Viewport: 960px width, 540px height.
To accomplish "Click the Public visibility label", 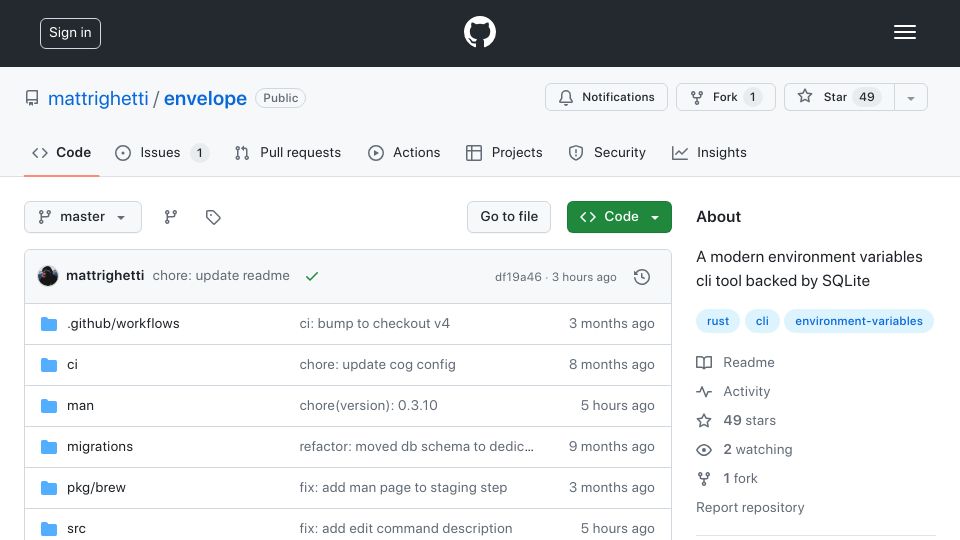I will click(x=280, y=98).
